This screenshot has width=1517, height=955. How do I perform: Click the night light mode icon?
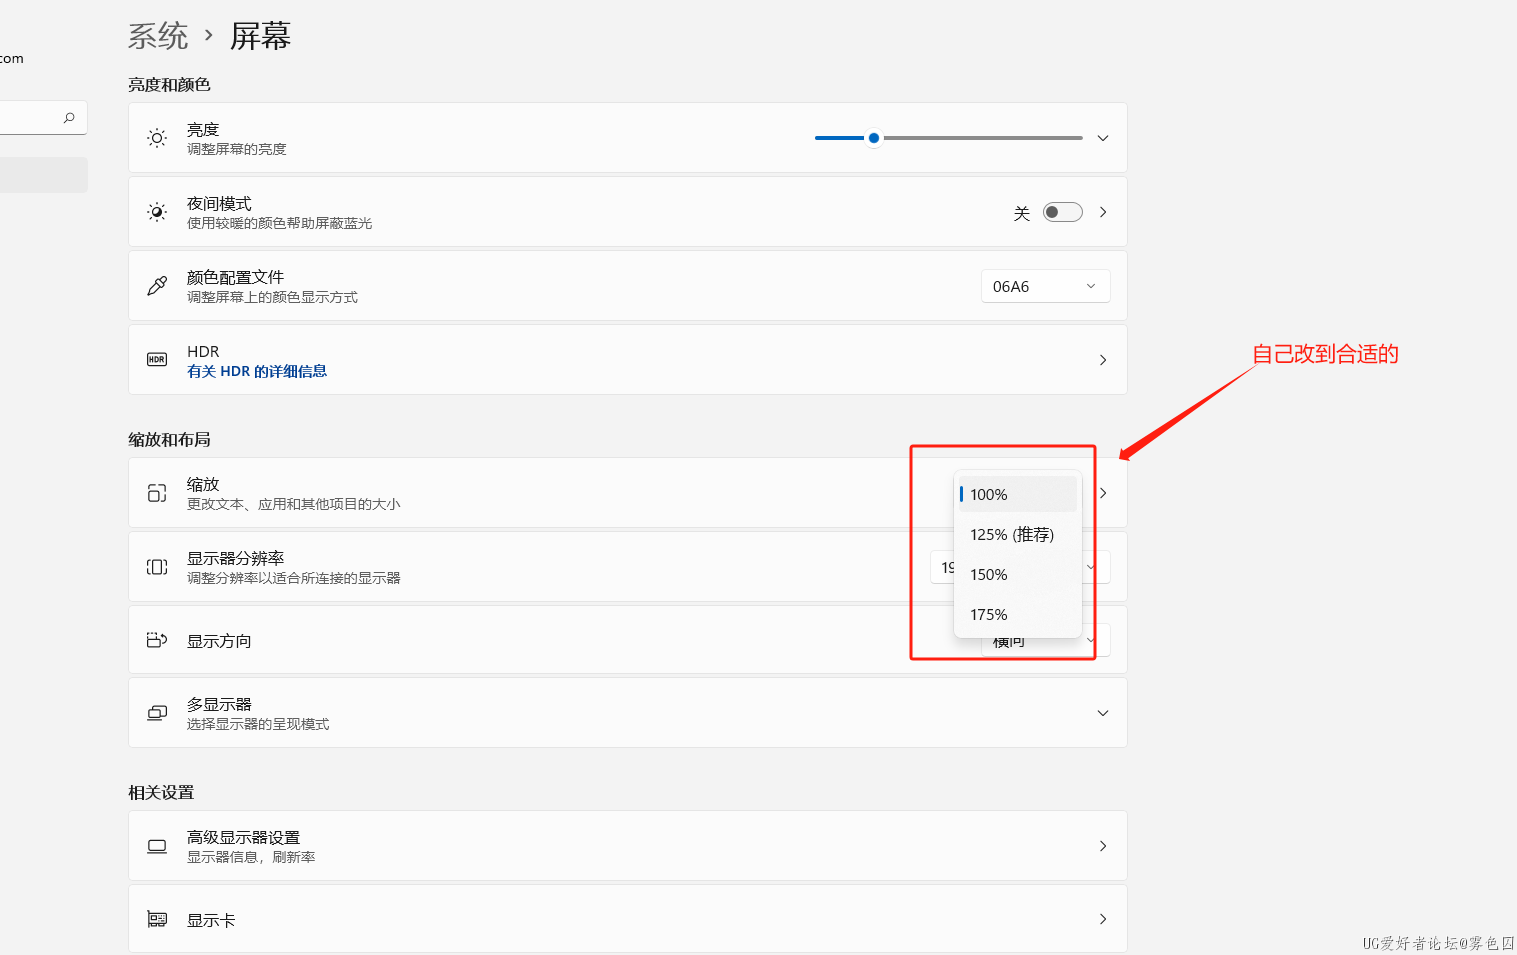[x=157, y=212]
